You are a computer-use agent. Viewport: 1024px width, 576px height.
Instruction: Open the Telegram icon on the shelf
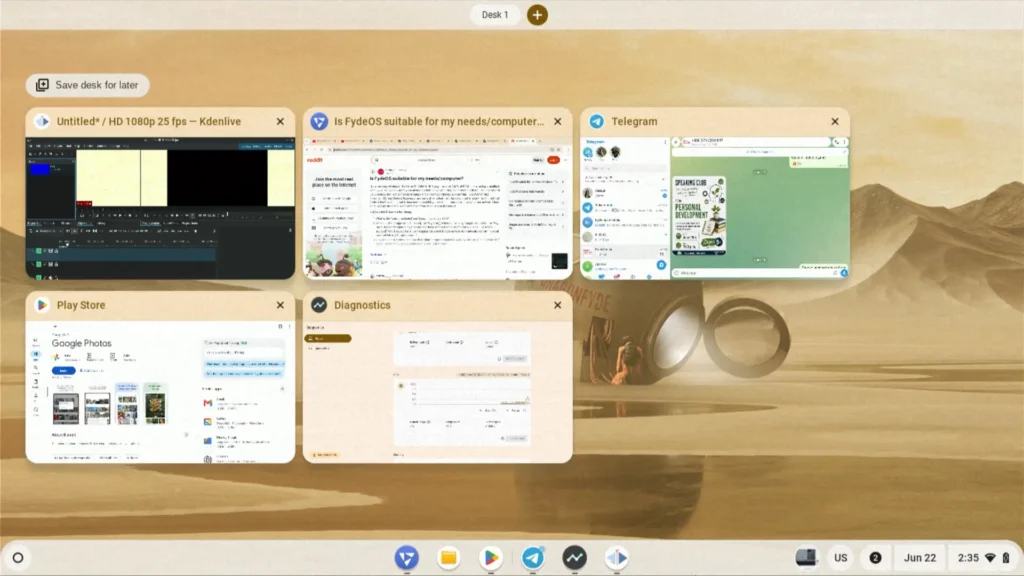click(x=533, y=558)
